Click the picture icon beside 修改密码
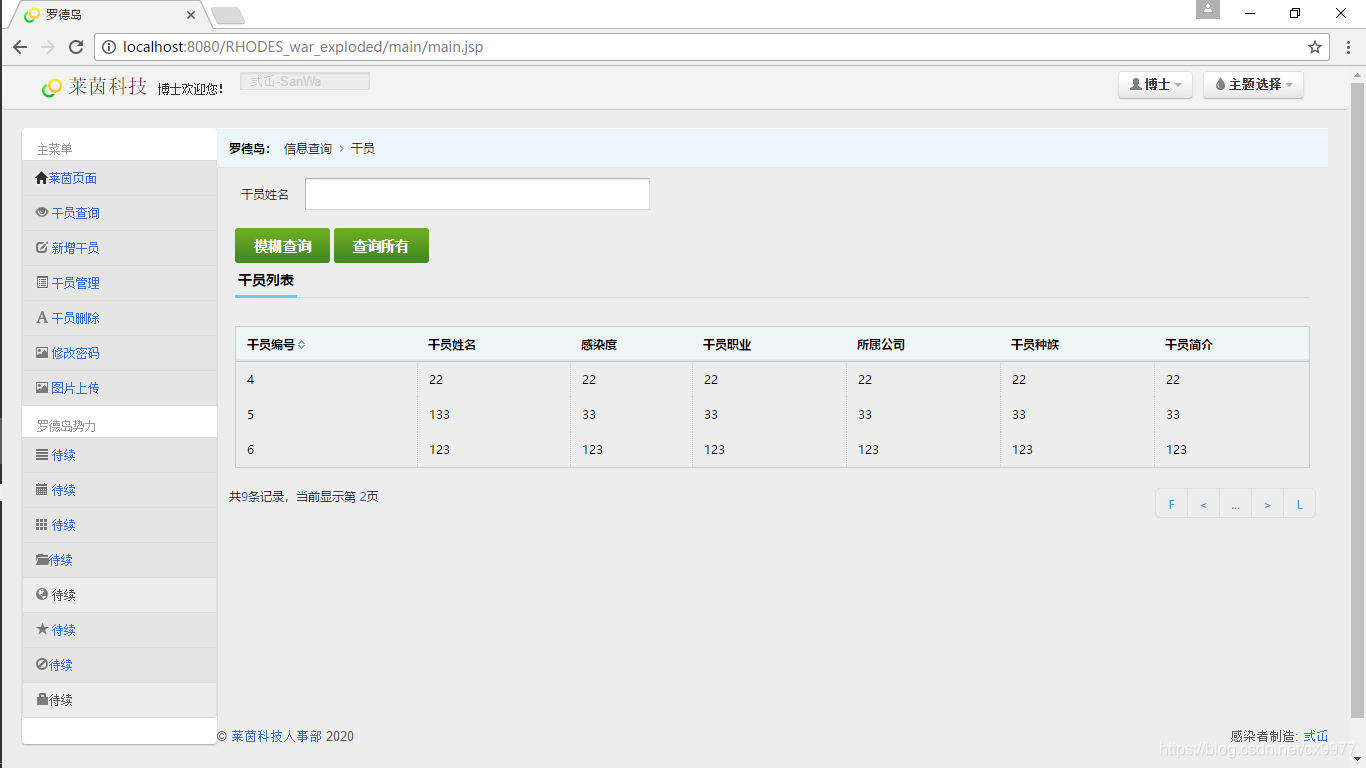 pyautogui.click(x=42, y=352)
